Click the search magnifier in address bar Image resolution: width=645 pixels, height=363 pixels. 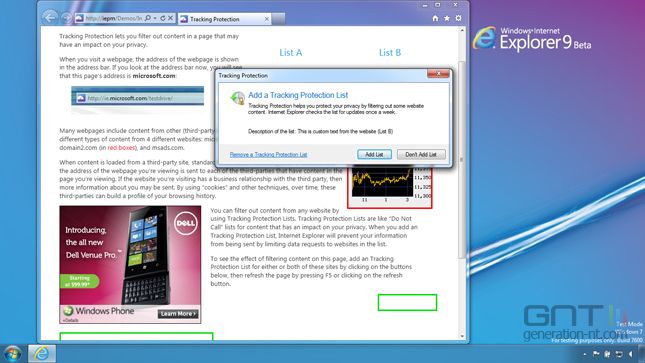pos(148,19)
